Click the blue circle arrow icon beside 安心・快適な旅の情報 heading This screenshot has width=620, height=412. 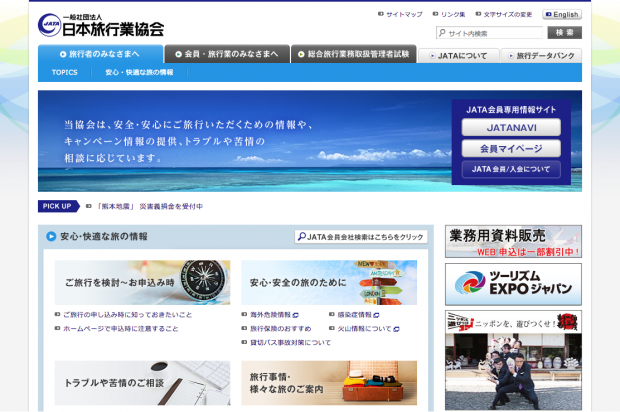point(50,237)
